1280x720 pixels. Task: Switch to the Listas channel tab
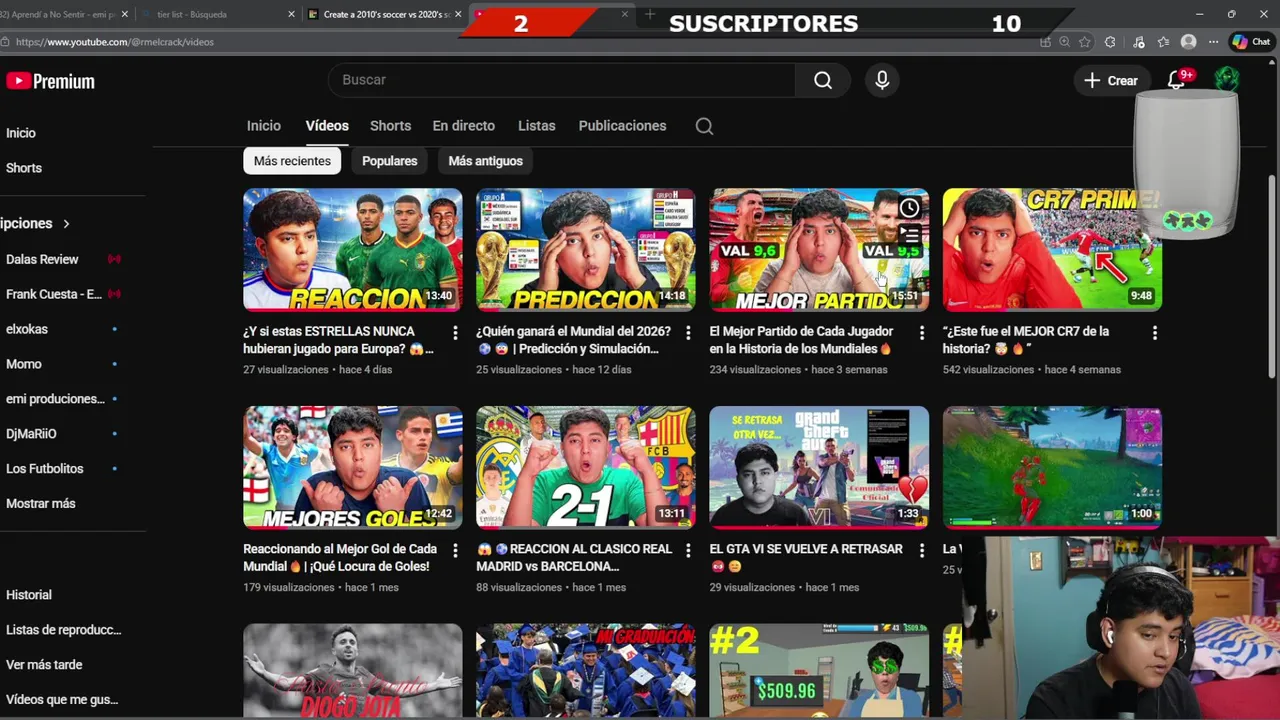pos(536,126)
